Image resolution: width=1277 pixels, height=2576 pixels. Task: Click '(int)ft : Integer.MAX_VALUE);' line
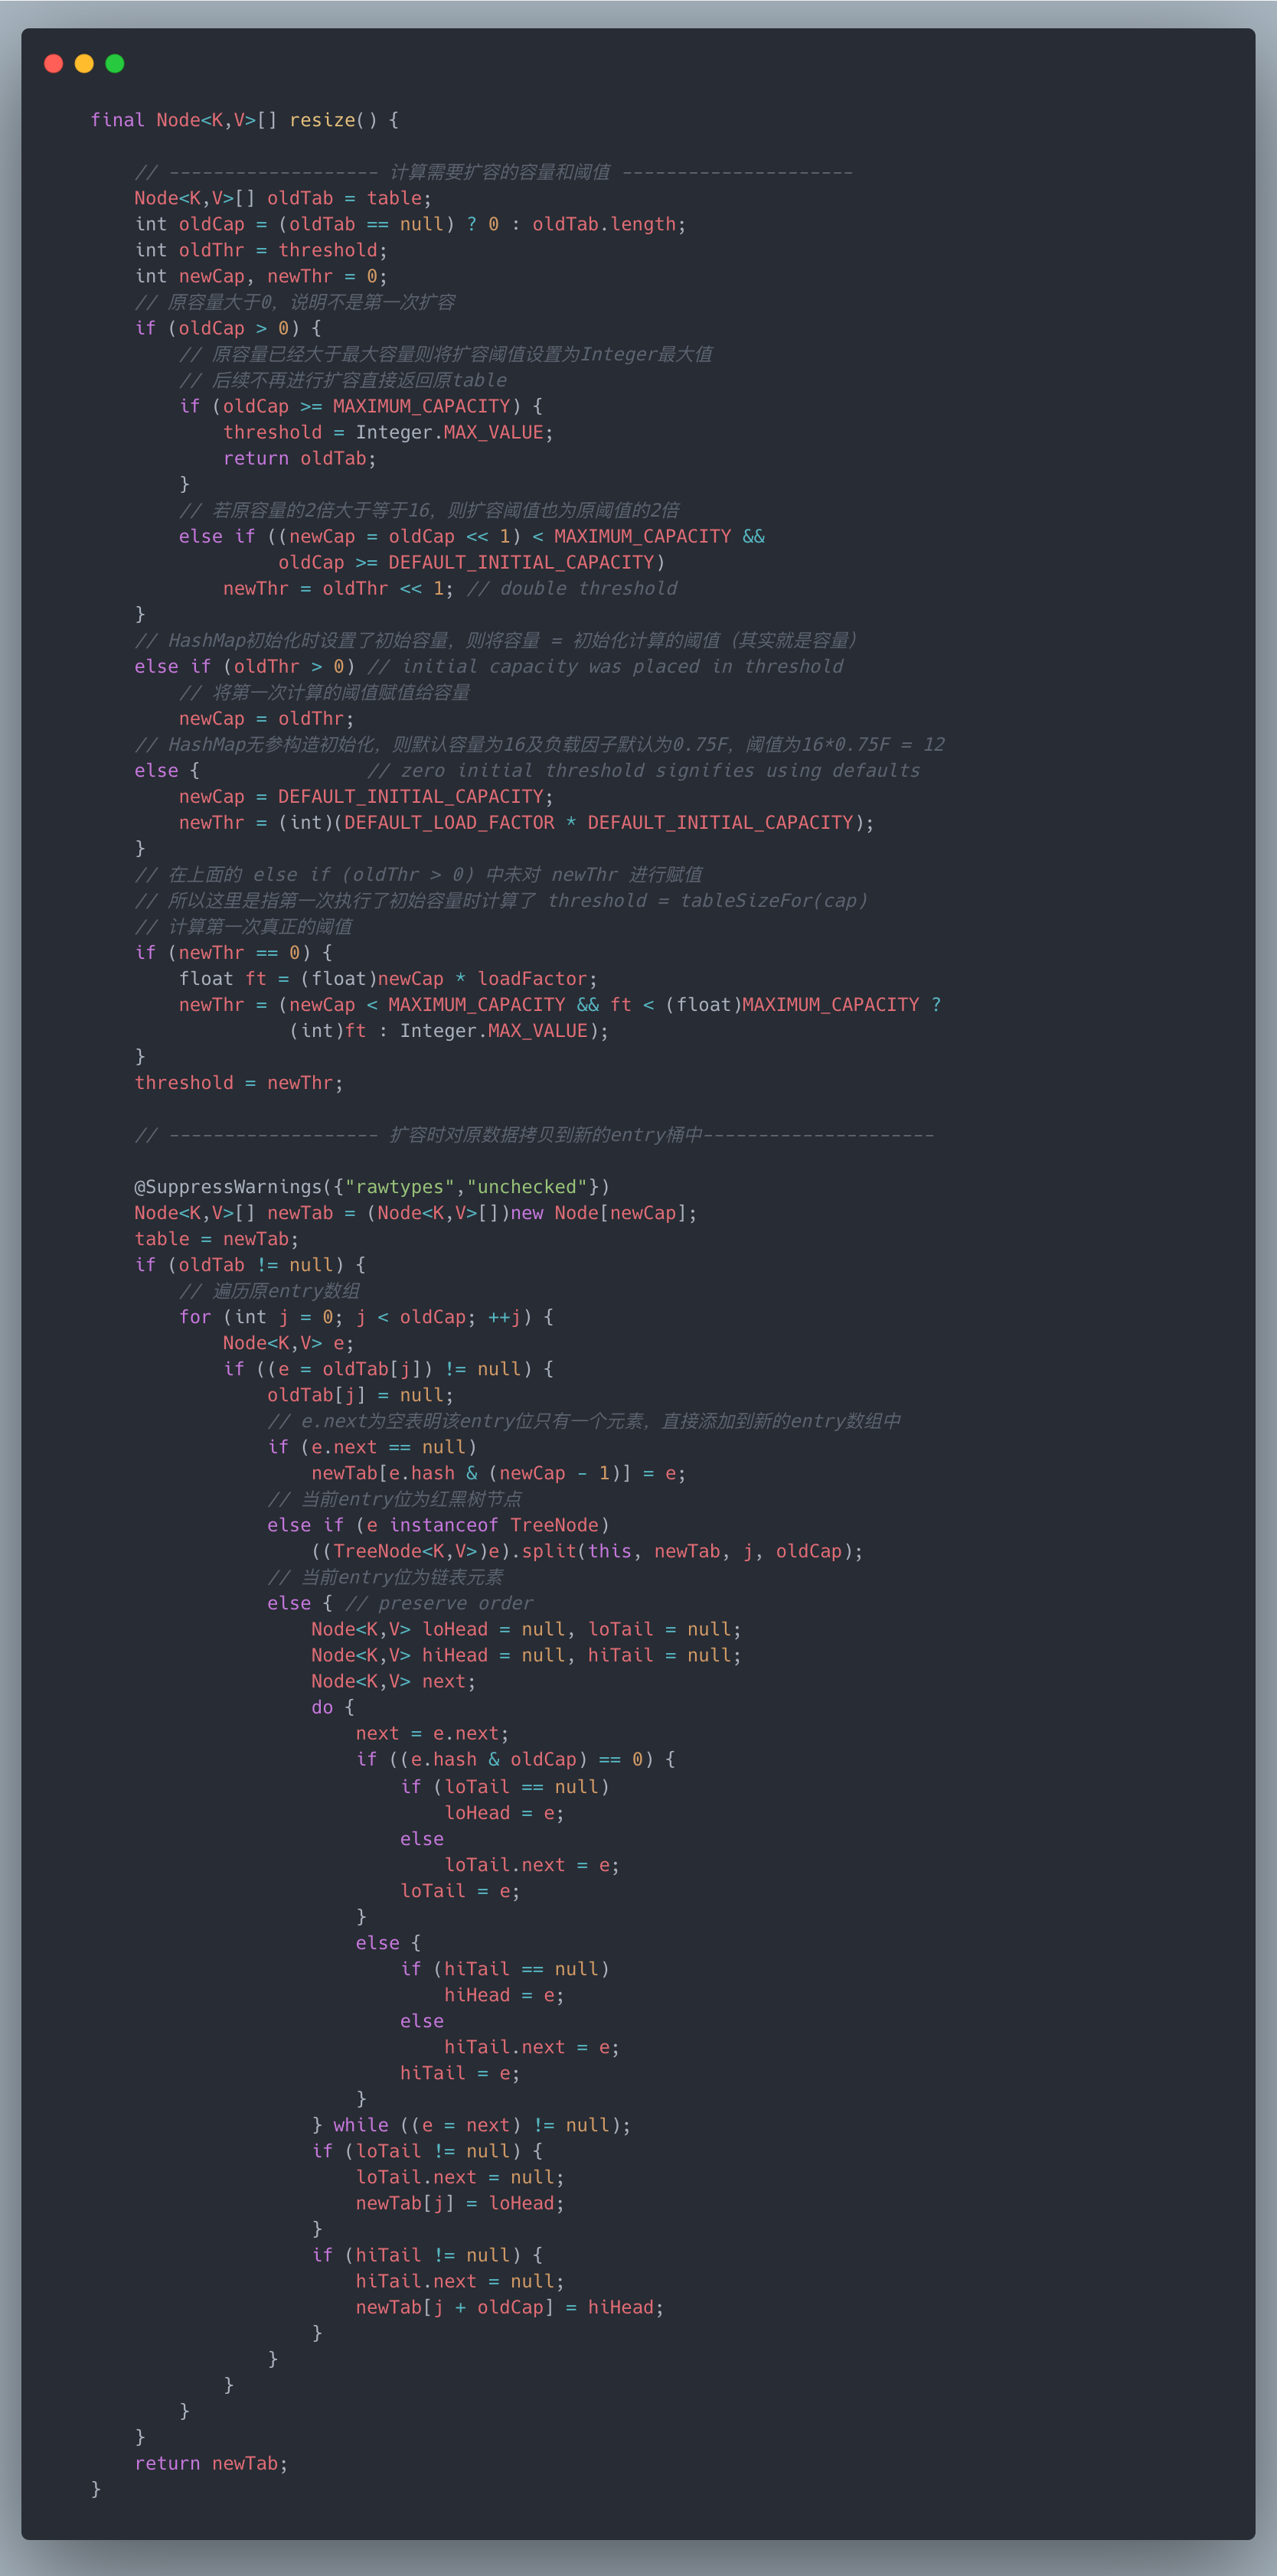point(449,1030)
